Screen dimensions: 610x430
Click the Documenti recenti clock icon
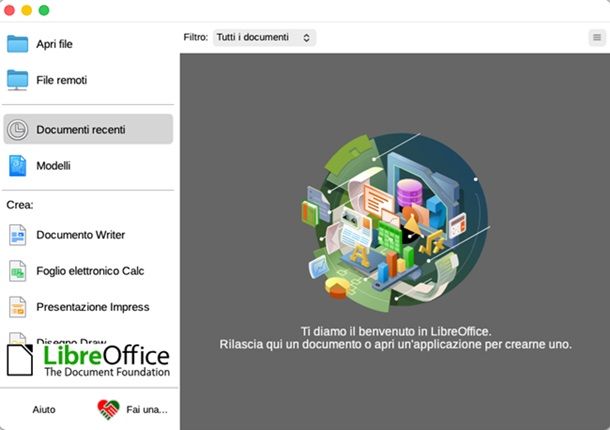(18, 130)
